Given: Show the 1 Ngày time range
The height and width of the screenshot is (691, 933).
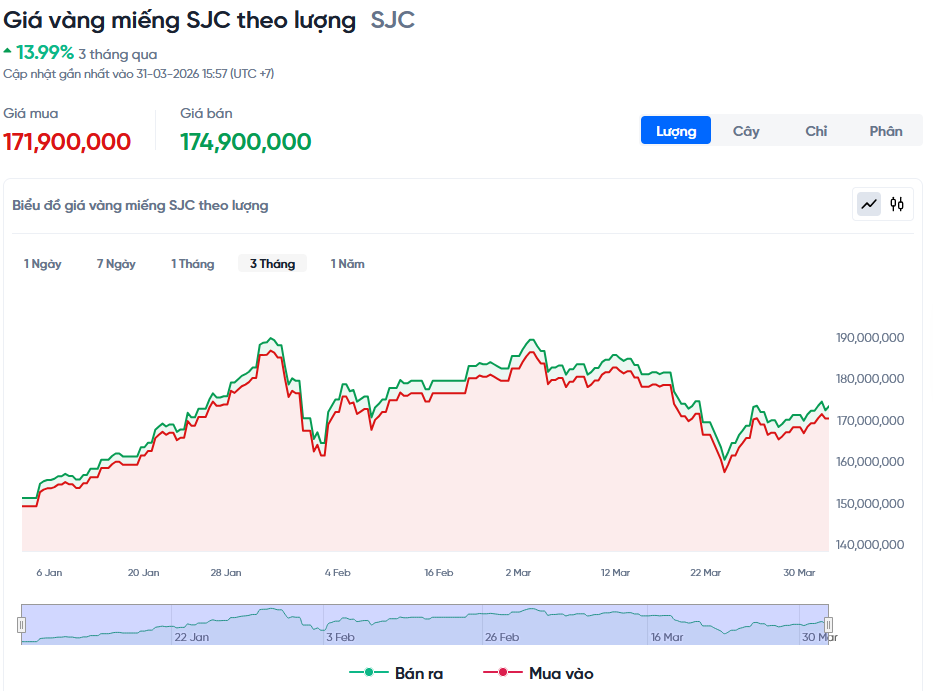Looking at the screenshot, I should click(x=43, y=264).
